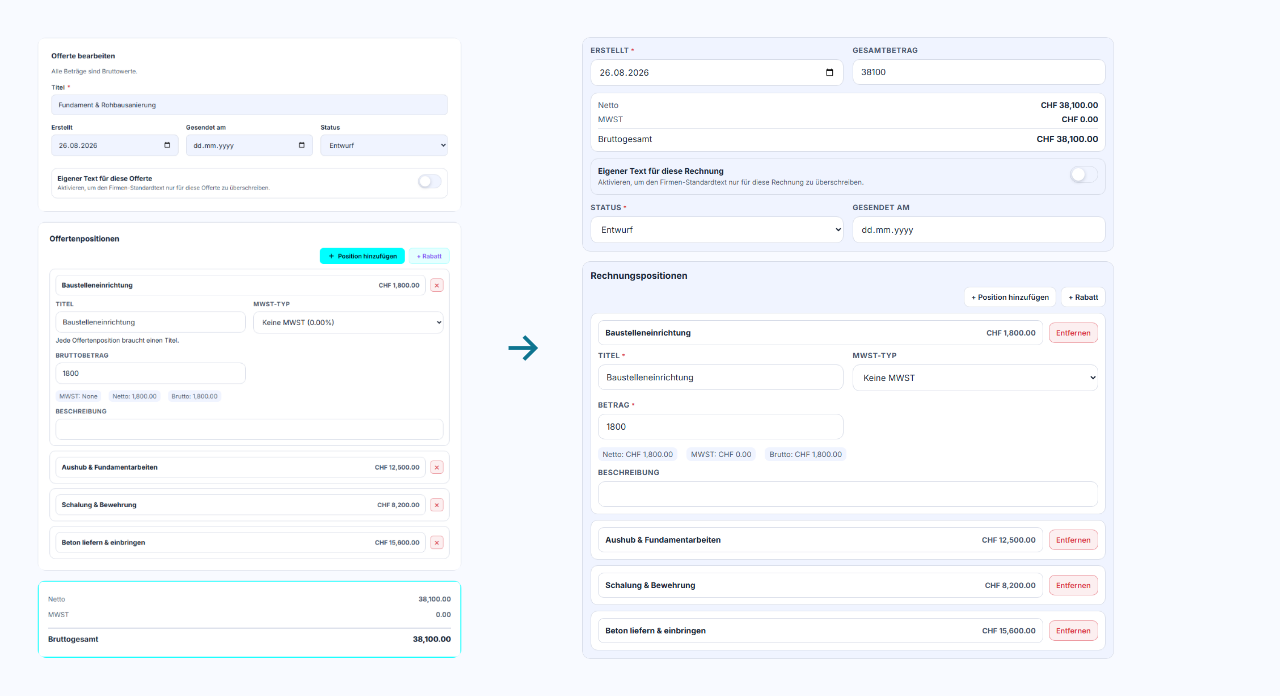
Task: Click the cyan '+ Position hinzufügen' button
Action: pos(362,256)
